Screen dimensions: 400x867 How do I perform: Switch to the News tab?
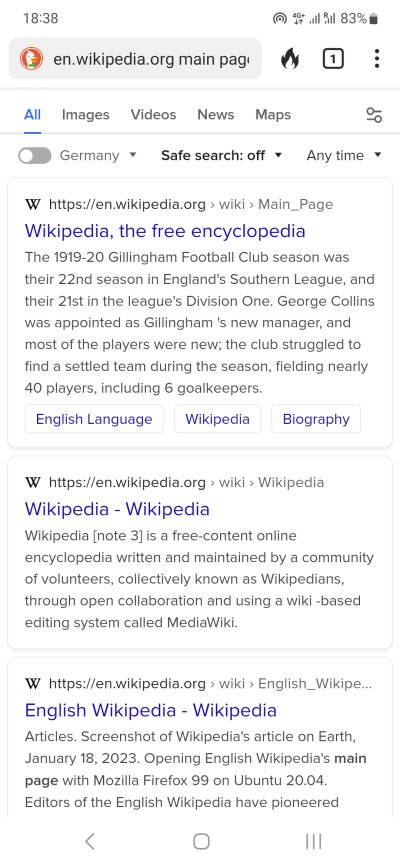coord(216,114)
